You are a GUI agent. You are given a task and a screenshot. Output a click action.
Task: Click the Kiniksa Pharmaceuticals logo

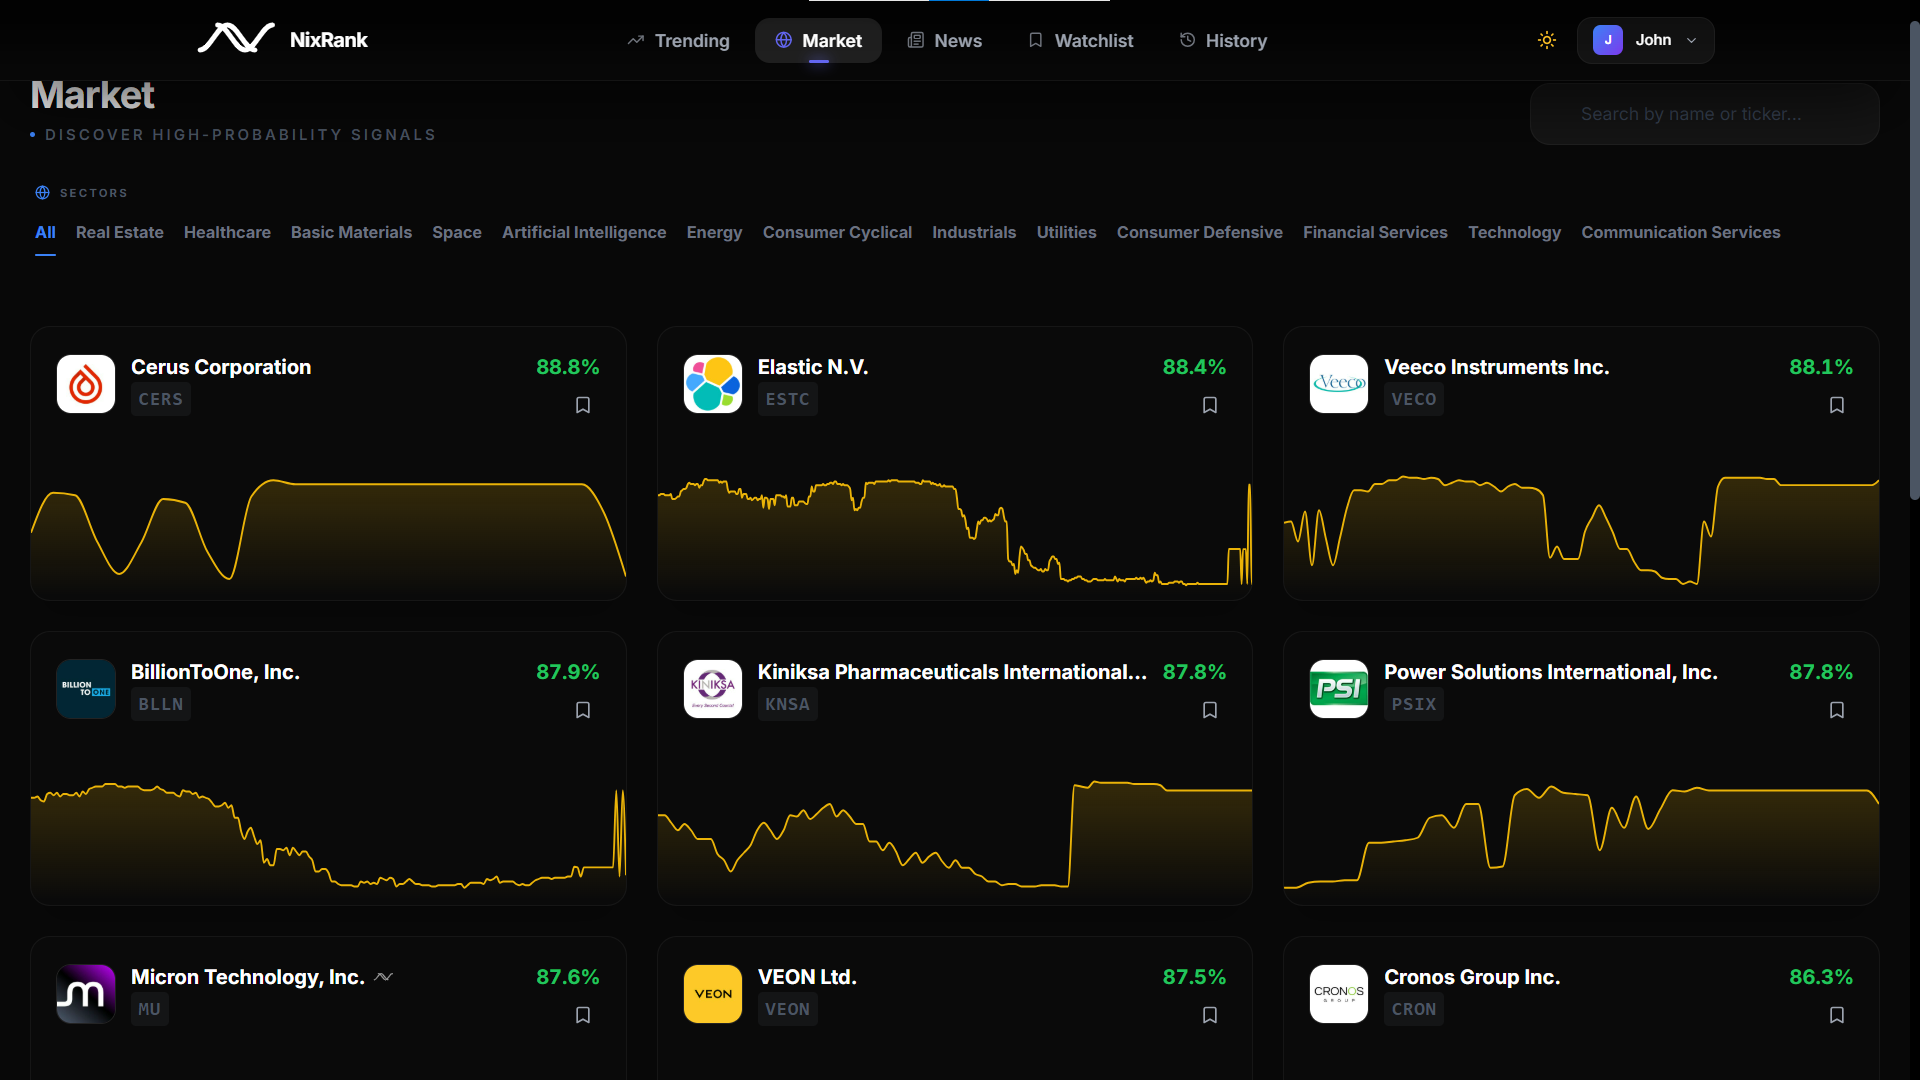713,689
